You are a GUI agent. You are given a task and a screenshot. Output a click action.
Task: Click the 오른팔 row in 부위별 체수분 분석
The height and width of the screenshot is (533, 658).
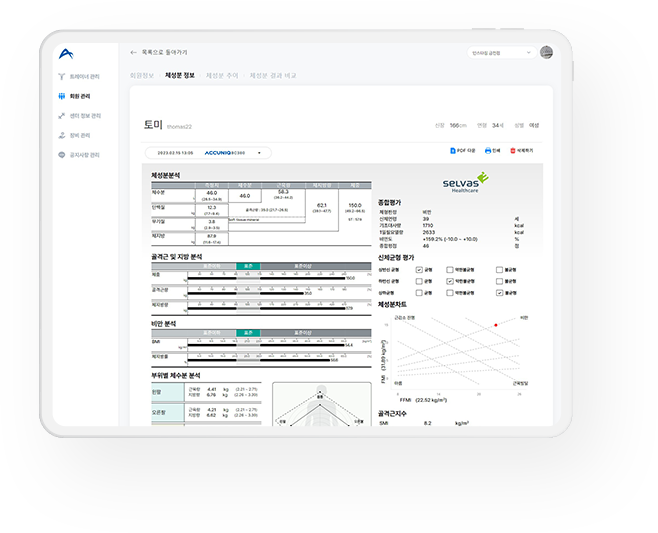click(x=206, y=412)
